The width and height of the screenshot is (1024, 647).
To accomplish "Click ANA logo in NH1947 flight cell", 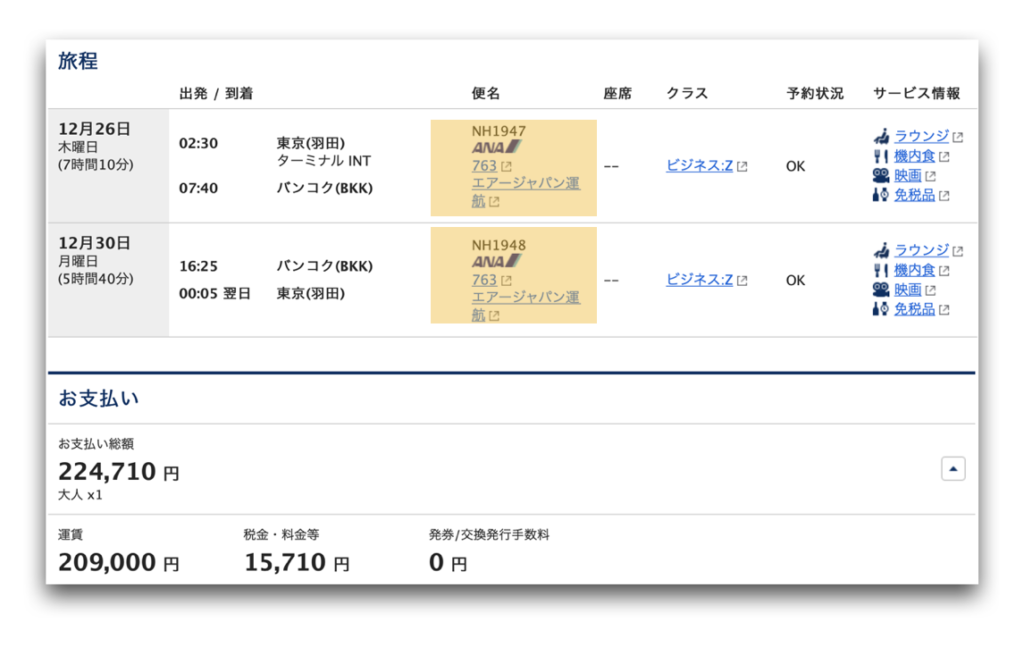I will [496, 148].
